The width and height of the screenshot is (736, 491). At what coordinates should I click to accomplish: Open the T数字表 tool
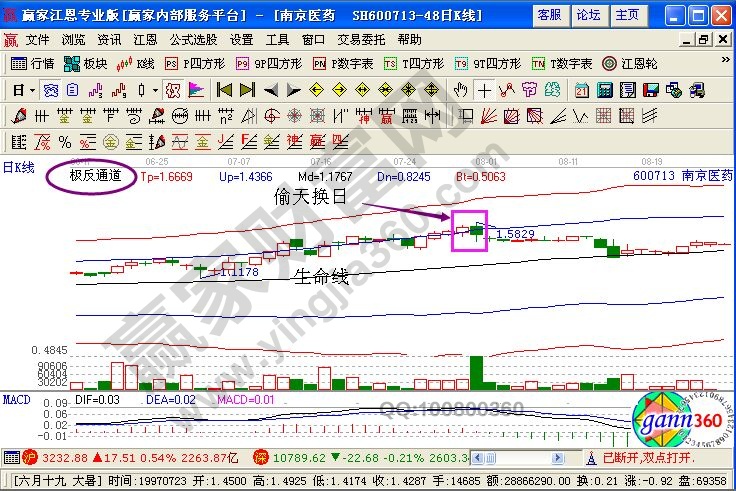click(562, 63)
